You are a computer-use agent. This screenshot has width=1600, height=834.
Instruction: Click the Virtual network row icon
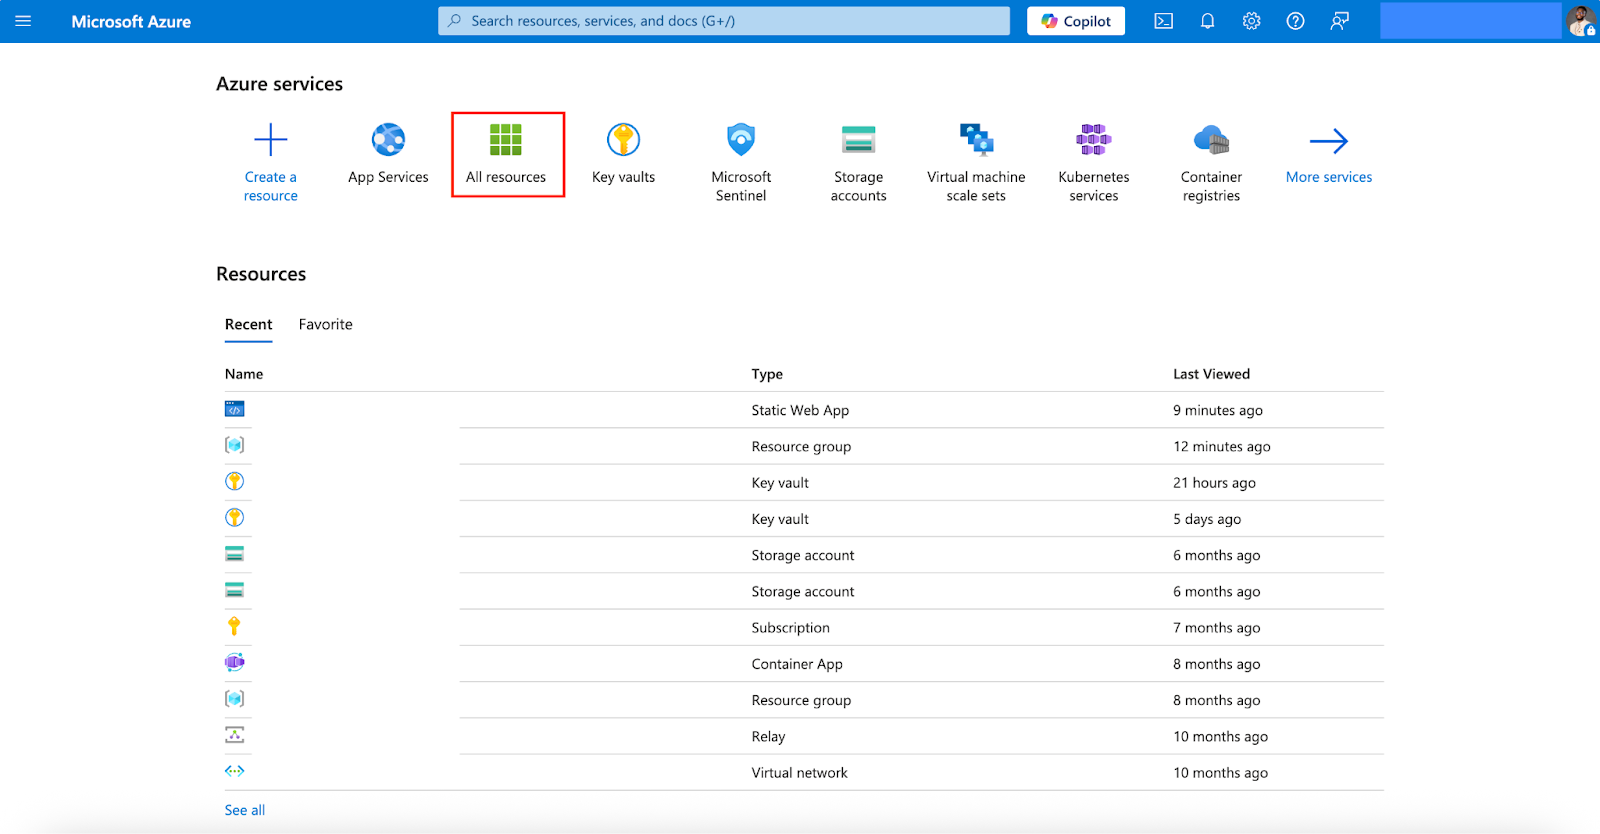pyautogui.click(x=235, y=771)
